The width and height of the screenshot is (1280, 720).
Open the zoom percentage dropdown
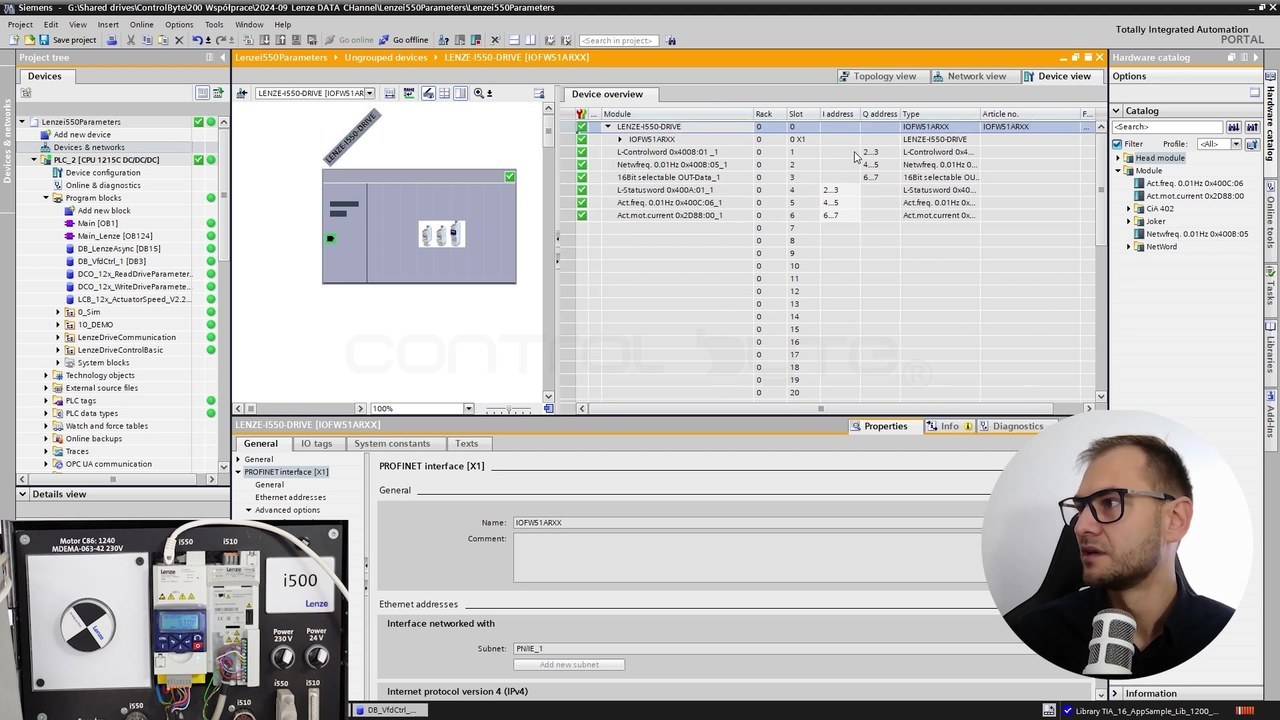[468, 408]
